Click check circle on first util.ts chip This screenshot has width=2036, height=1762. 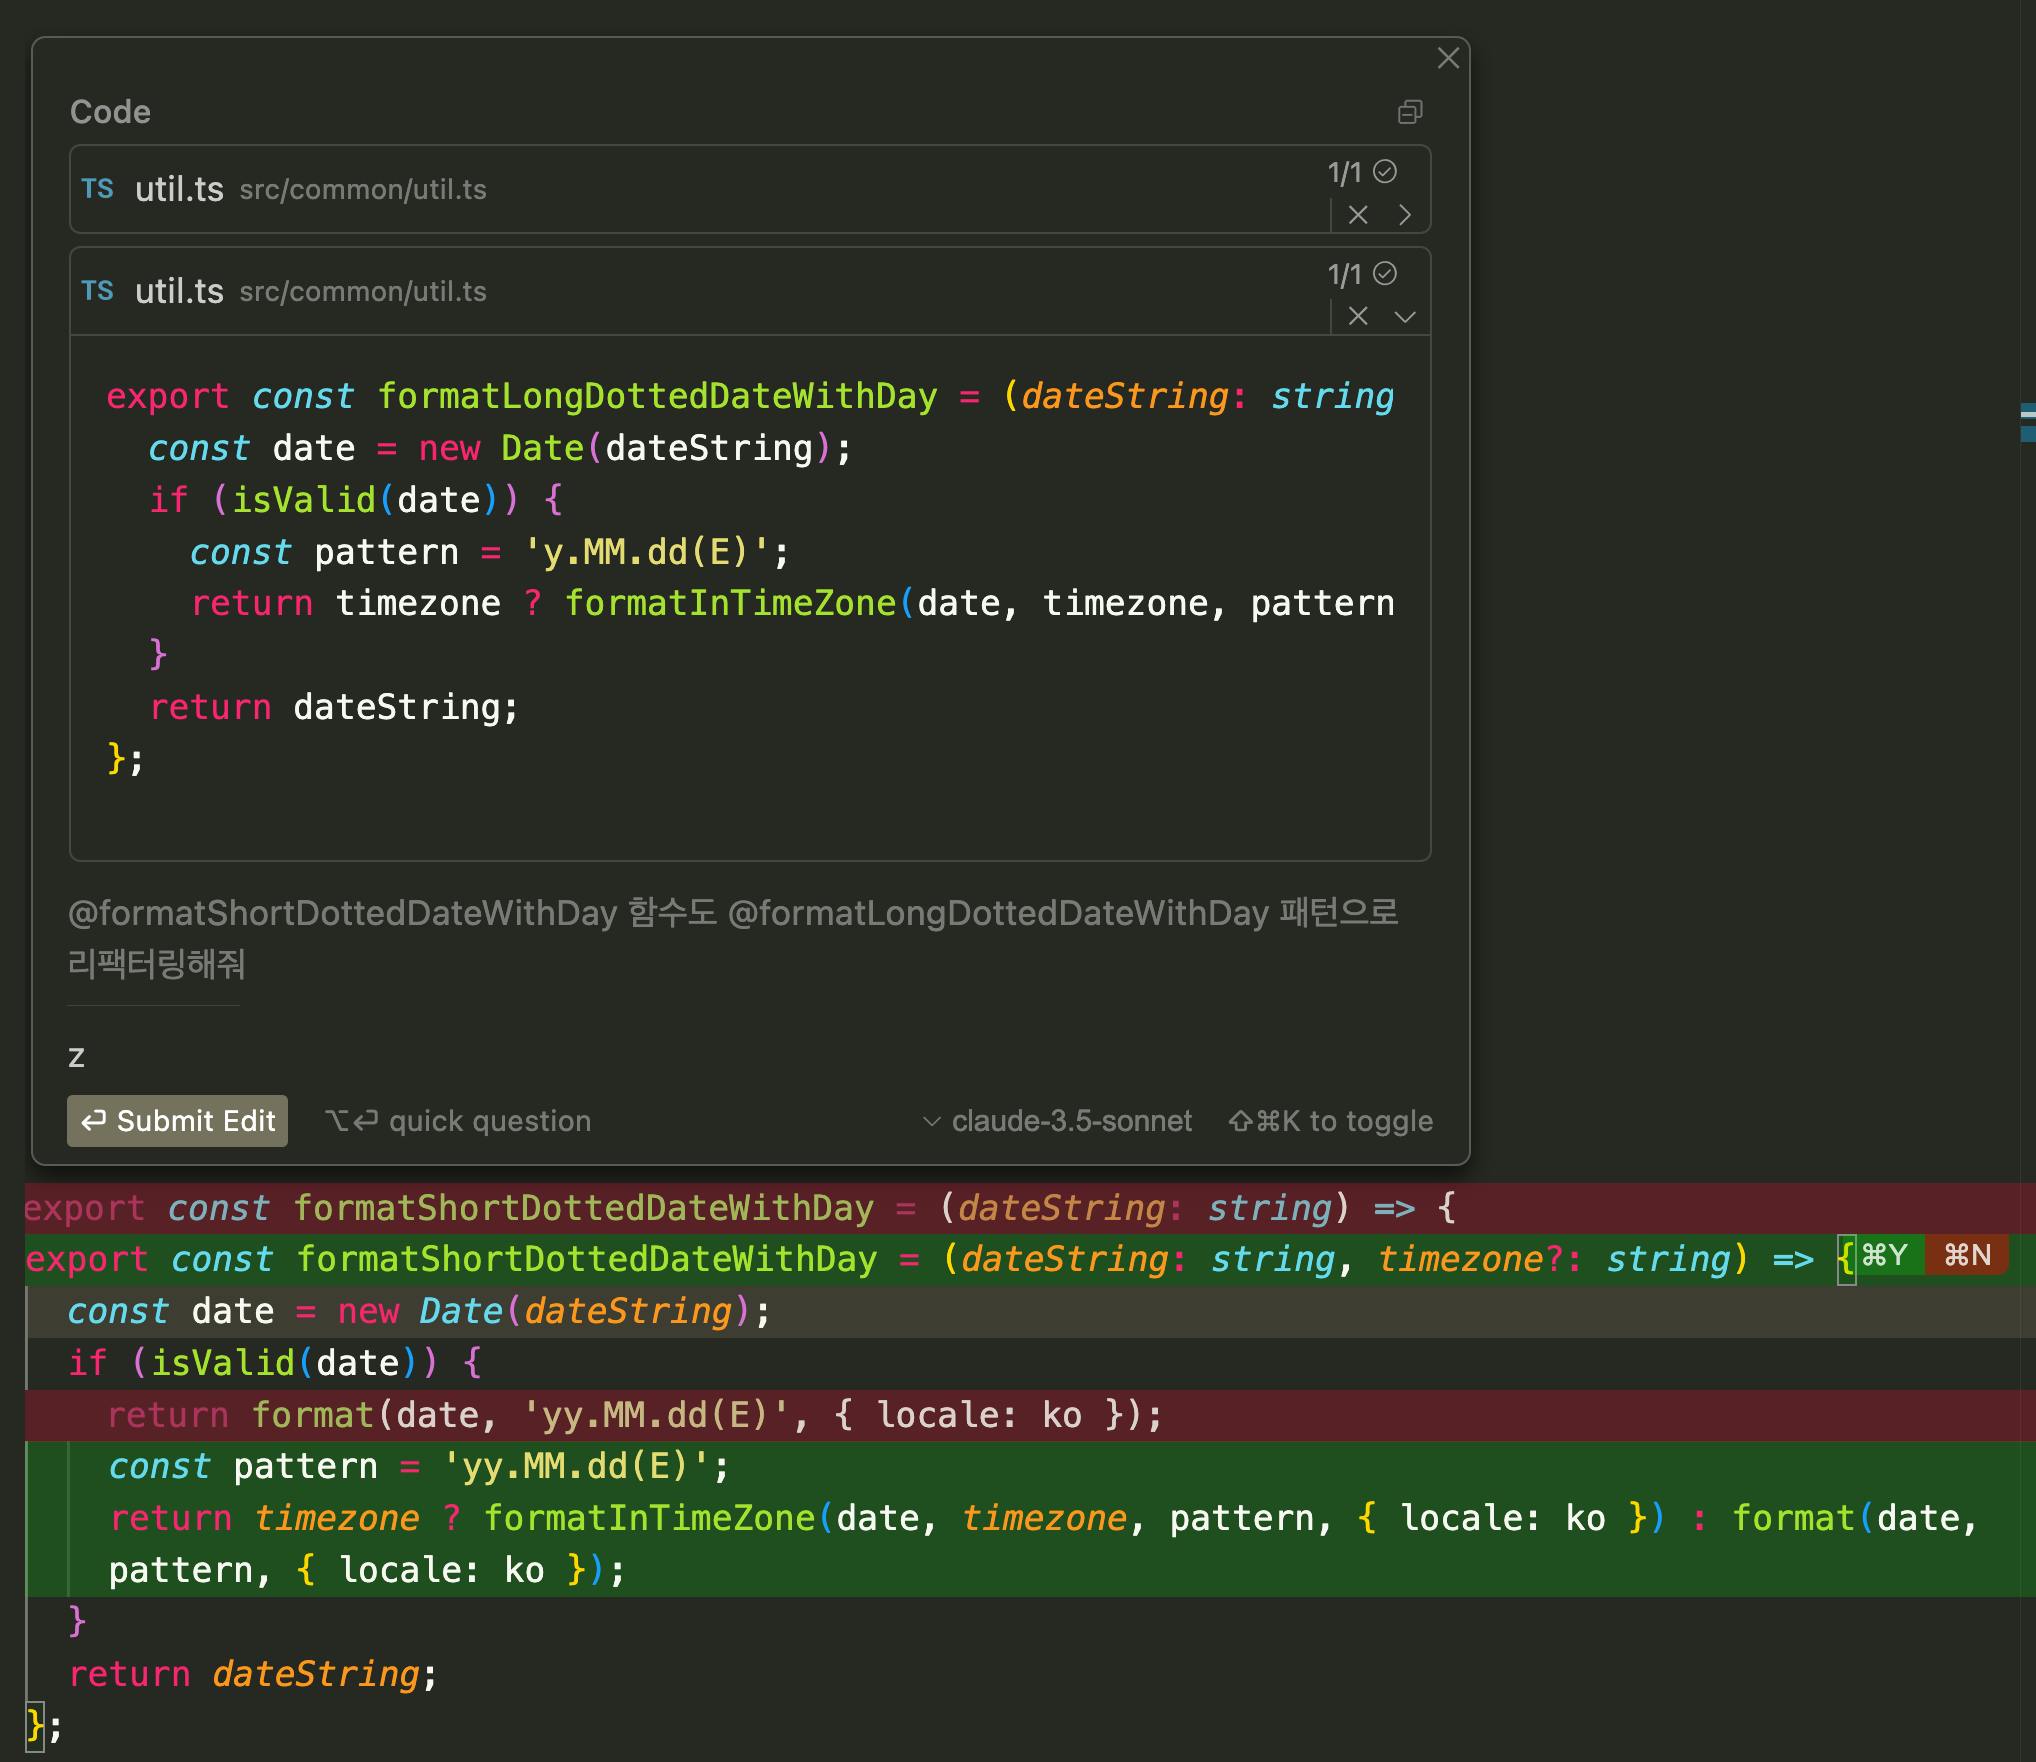click(x=1385, y=172)
